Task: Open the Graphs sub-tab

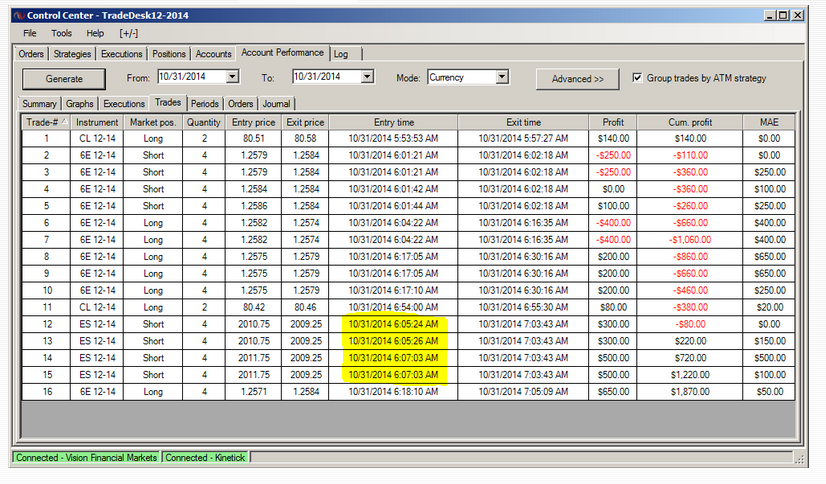Action: [x=80, y=104]
